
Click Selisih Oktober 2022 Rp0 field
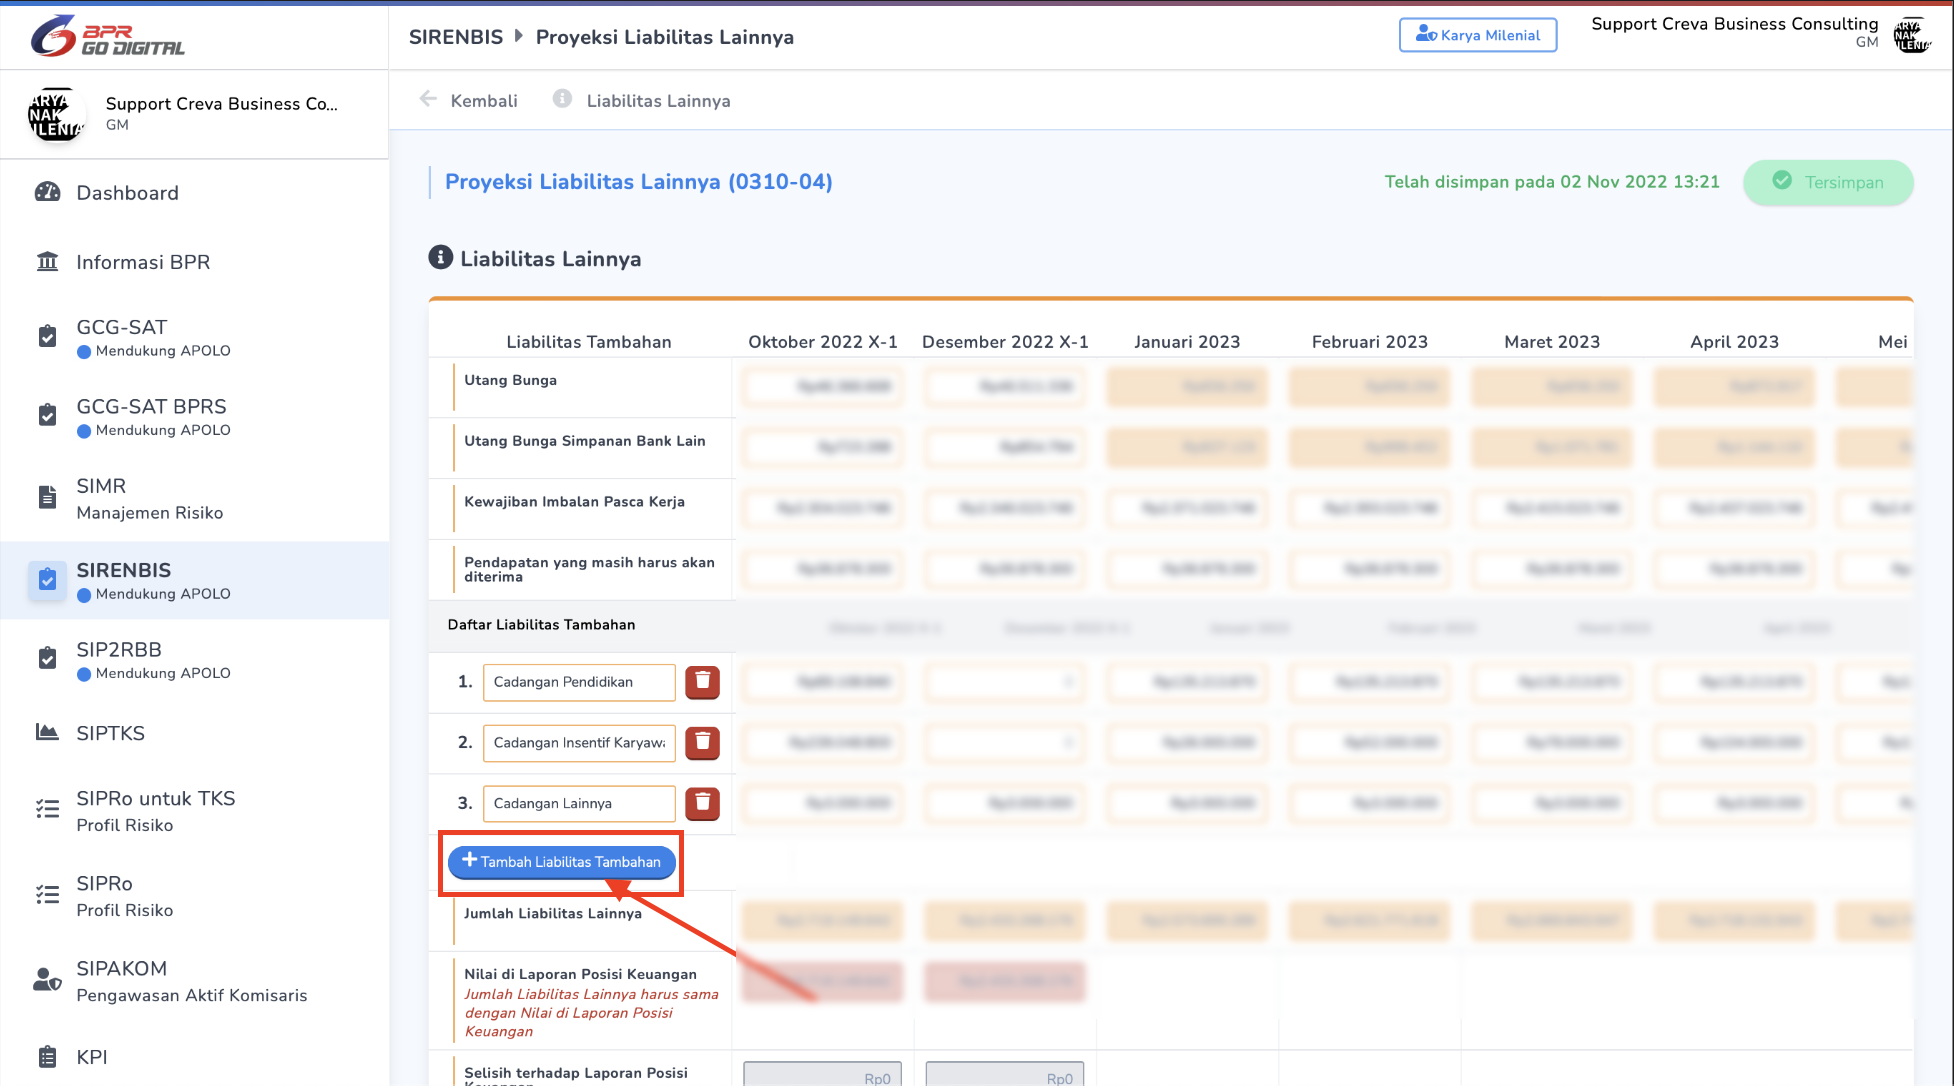pyautogui.click(x=822, y=1074)
